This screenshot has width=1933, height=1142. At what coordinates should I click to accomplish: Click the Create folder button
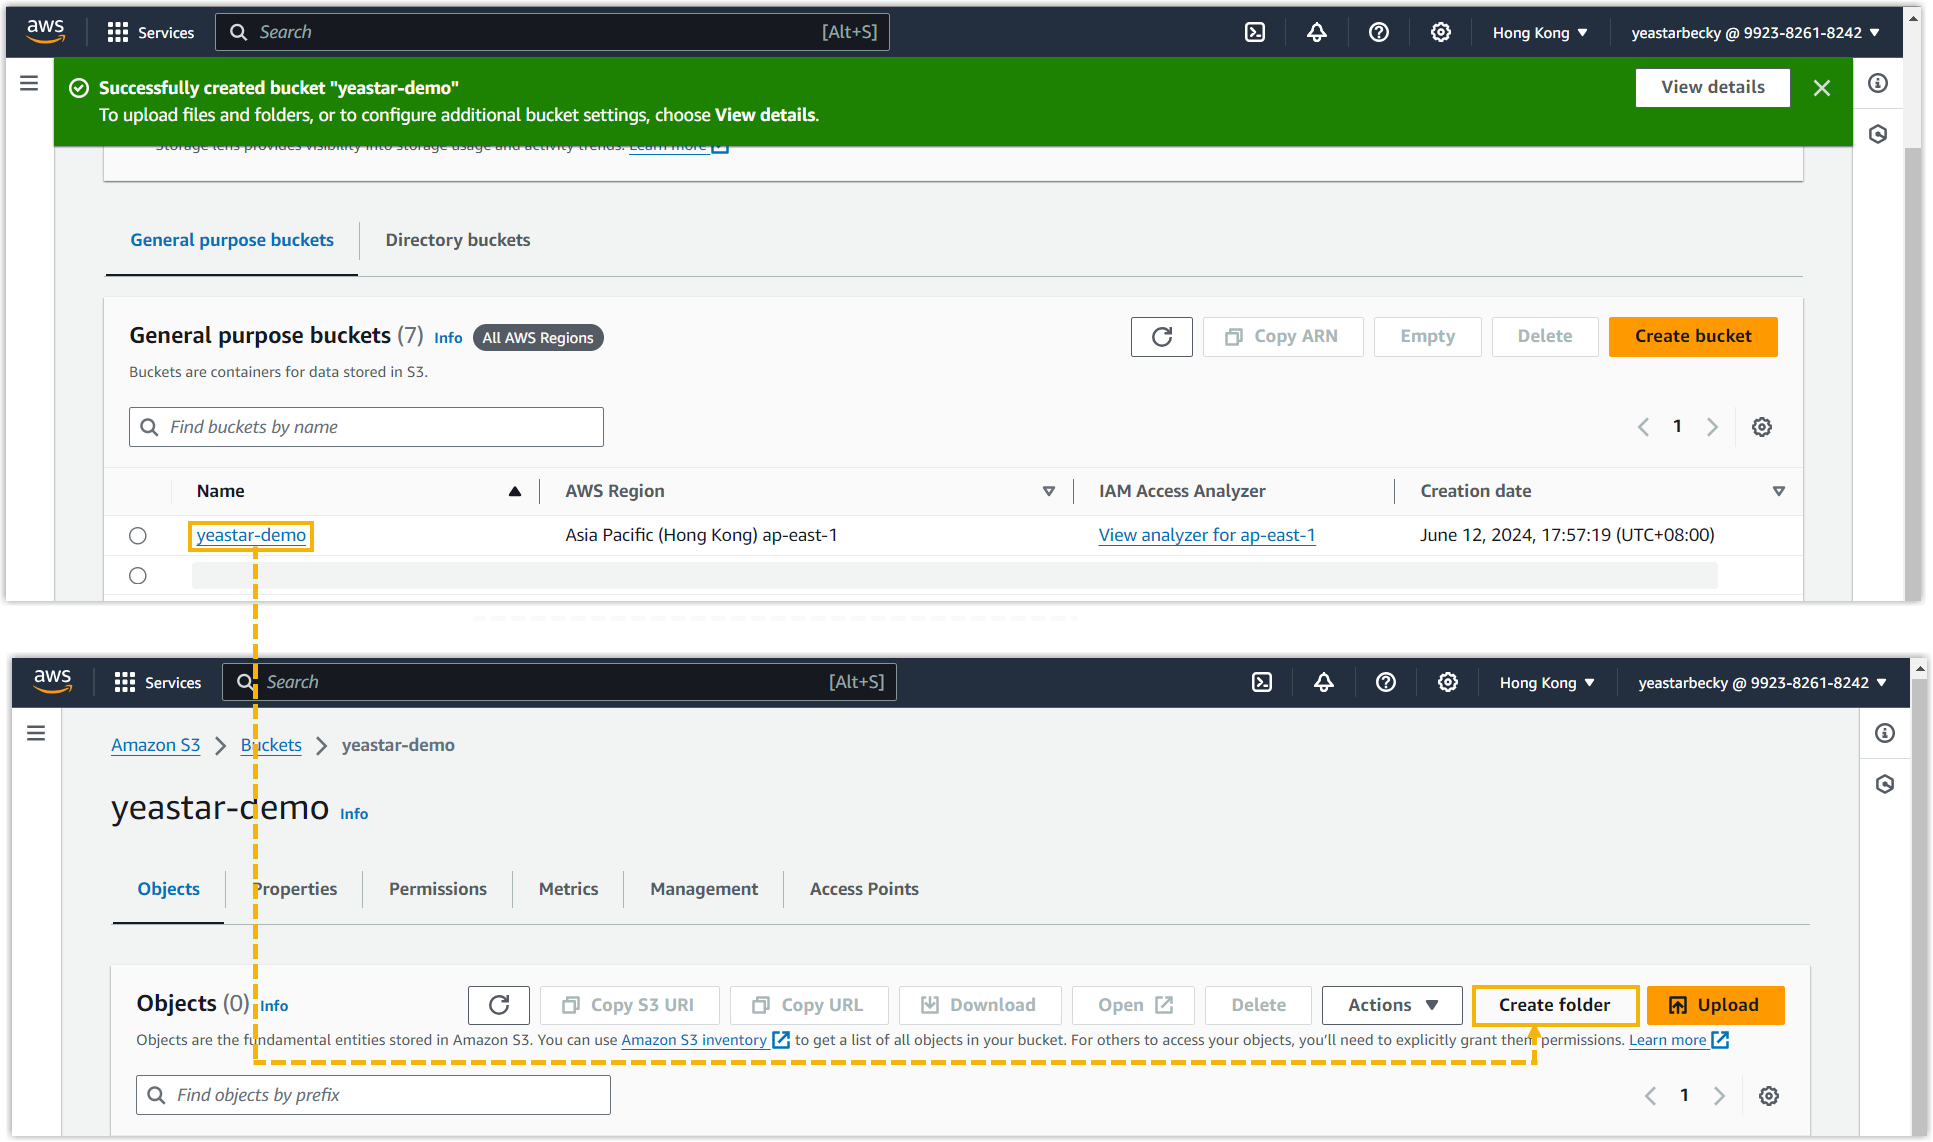[x=1554, y=1005]
